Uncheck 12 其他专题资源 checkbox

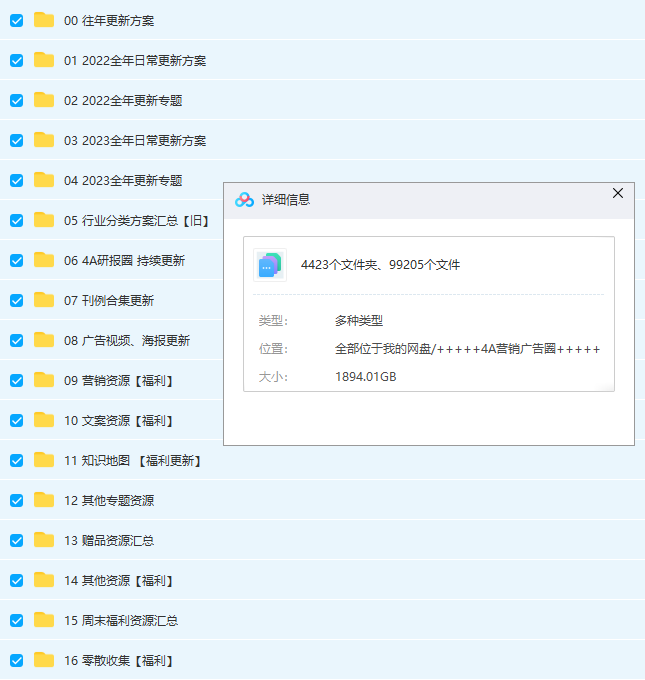click(x=16, y=500)
